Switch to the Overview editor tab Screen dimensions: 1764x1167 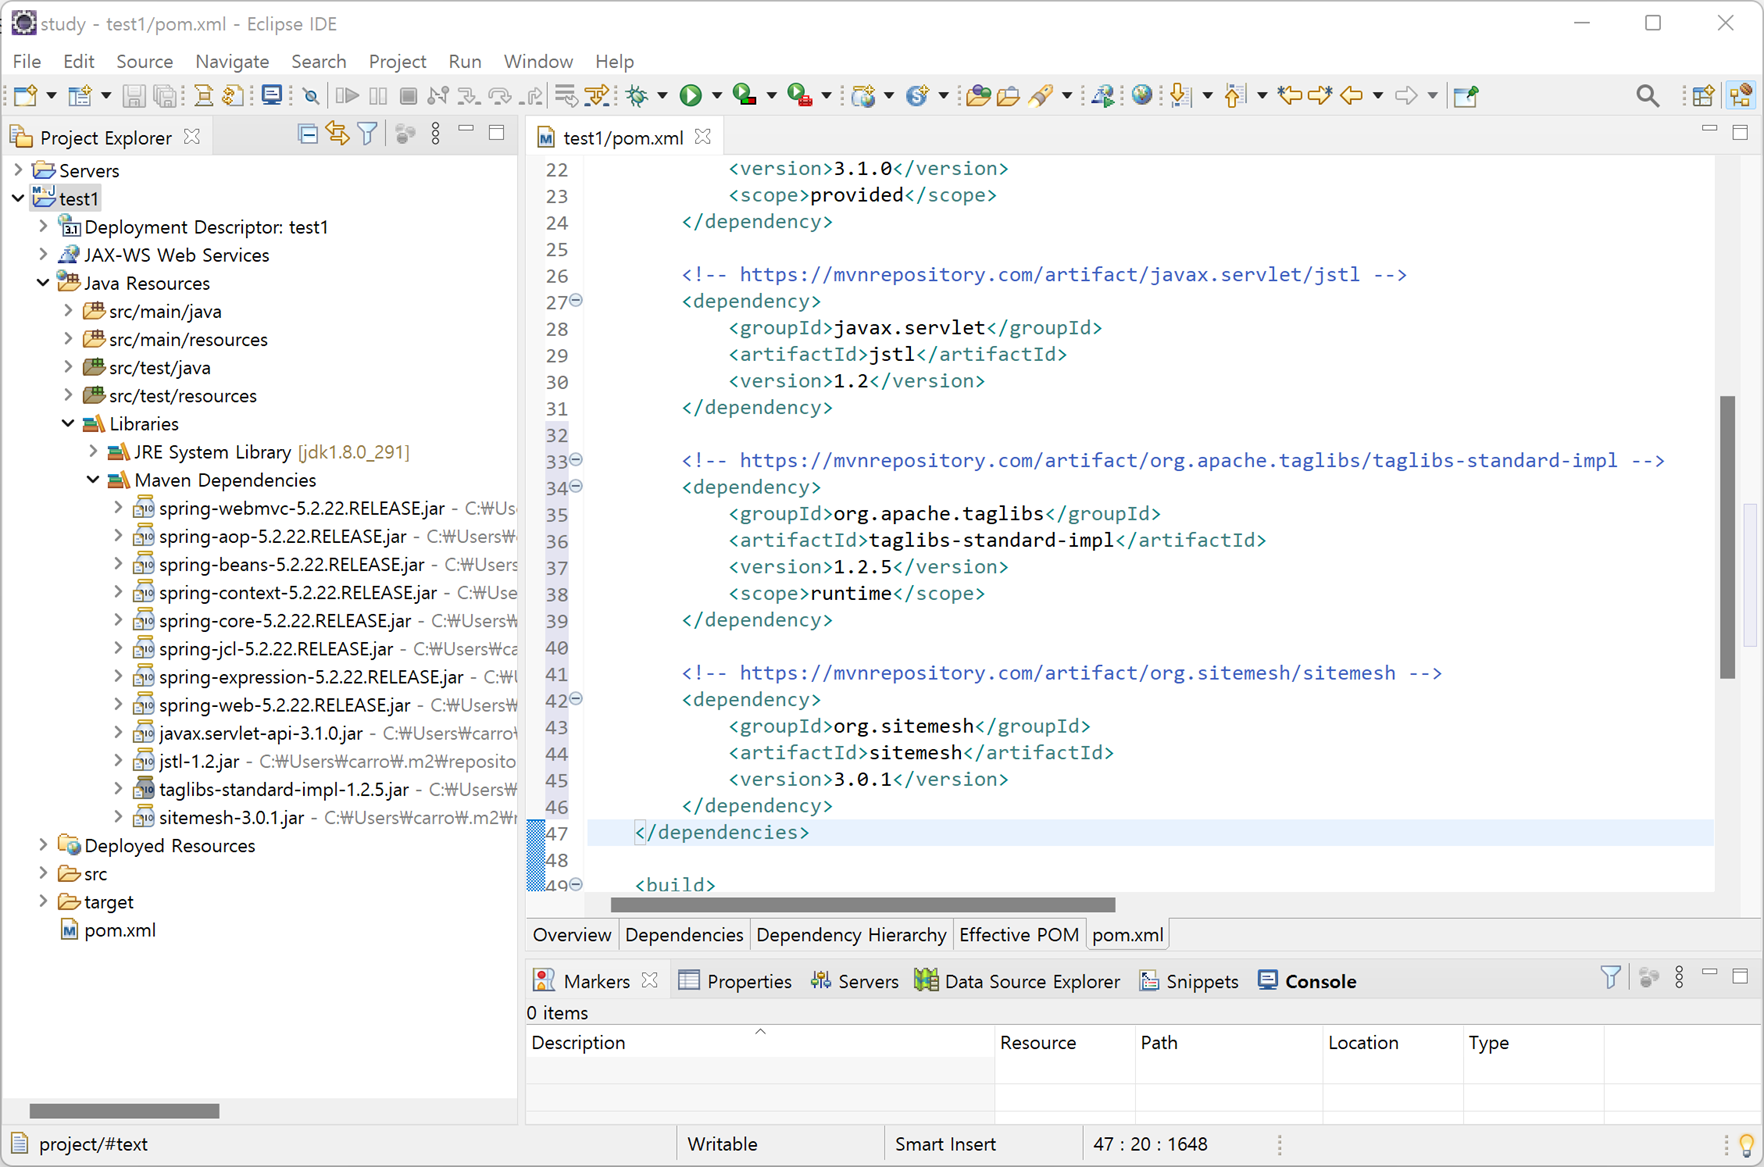(571, 934)
